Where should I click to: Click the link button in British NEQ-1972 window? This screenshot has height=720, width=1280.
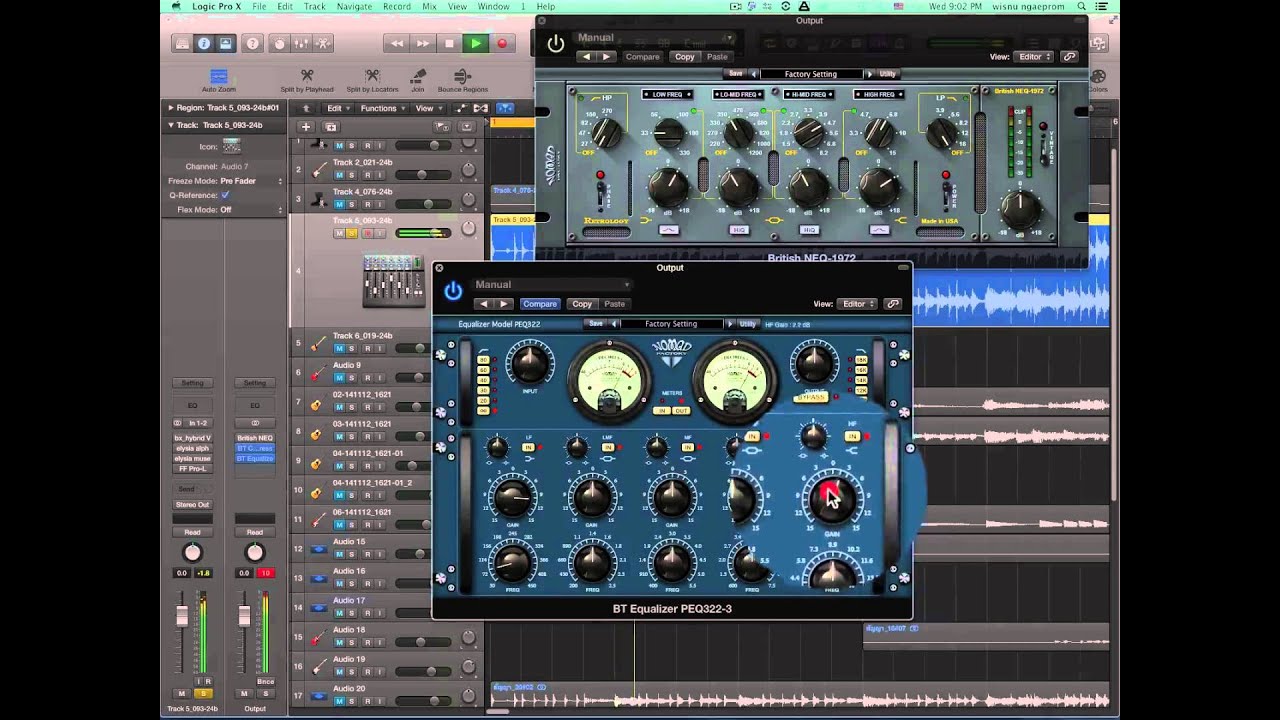1069,57
